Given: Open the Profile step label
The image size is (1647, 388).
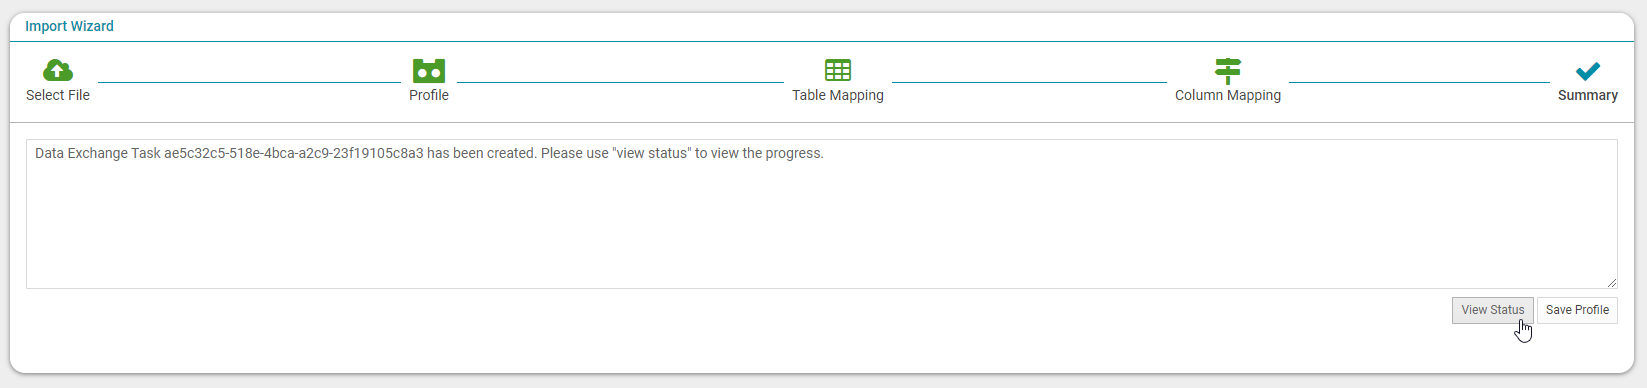Looking at the screenshot, I should (x=429, y=95).
